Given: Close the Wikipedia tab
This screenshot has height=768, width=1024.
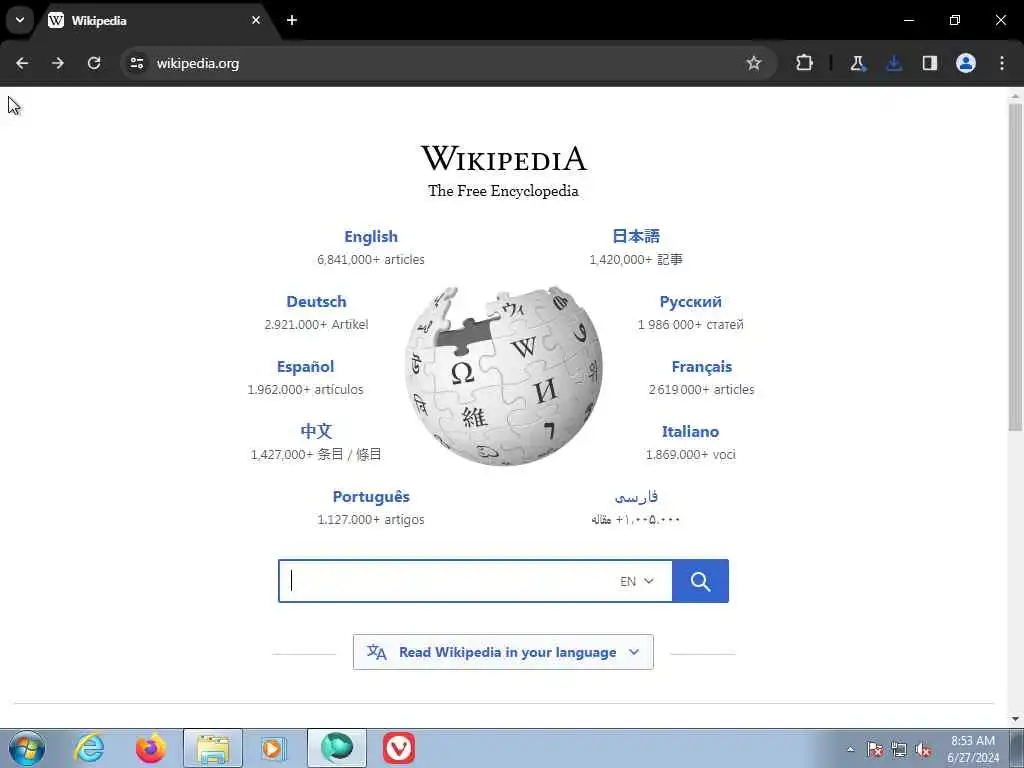Looking at the screenshot, I should pyautogui.click(x=256, y=20).
